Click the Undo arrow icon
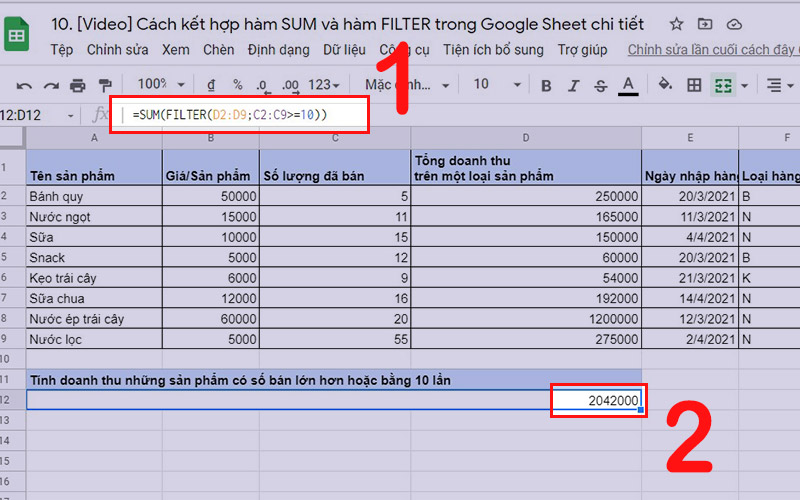 (x=25, y=85)
